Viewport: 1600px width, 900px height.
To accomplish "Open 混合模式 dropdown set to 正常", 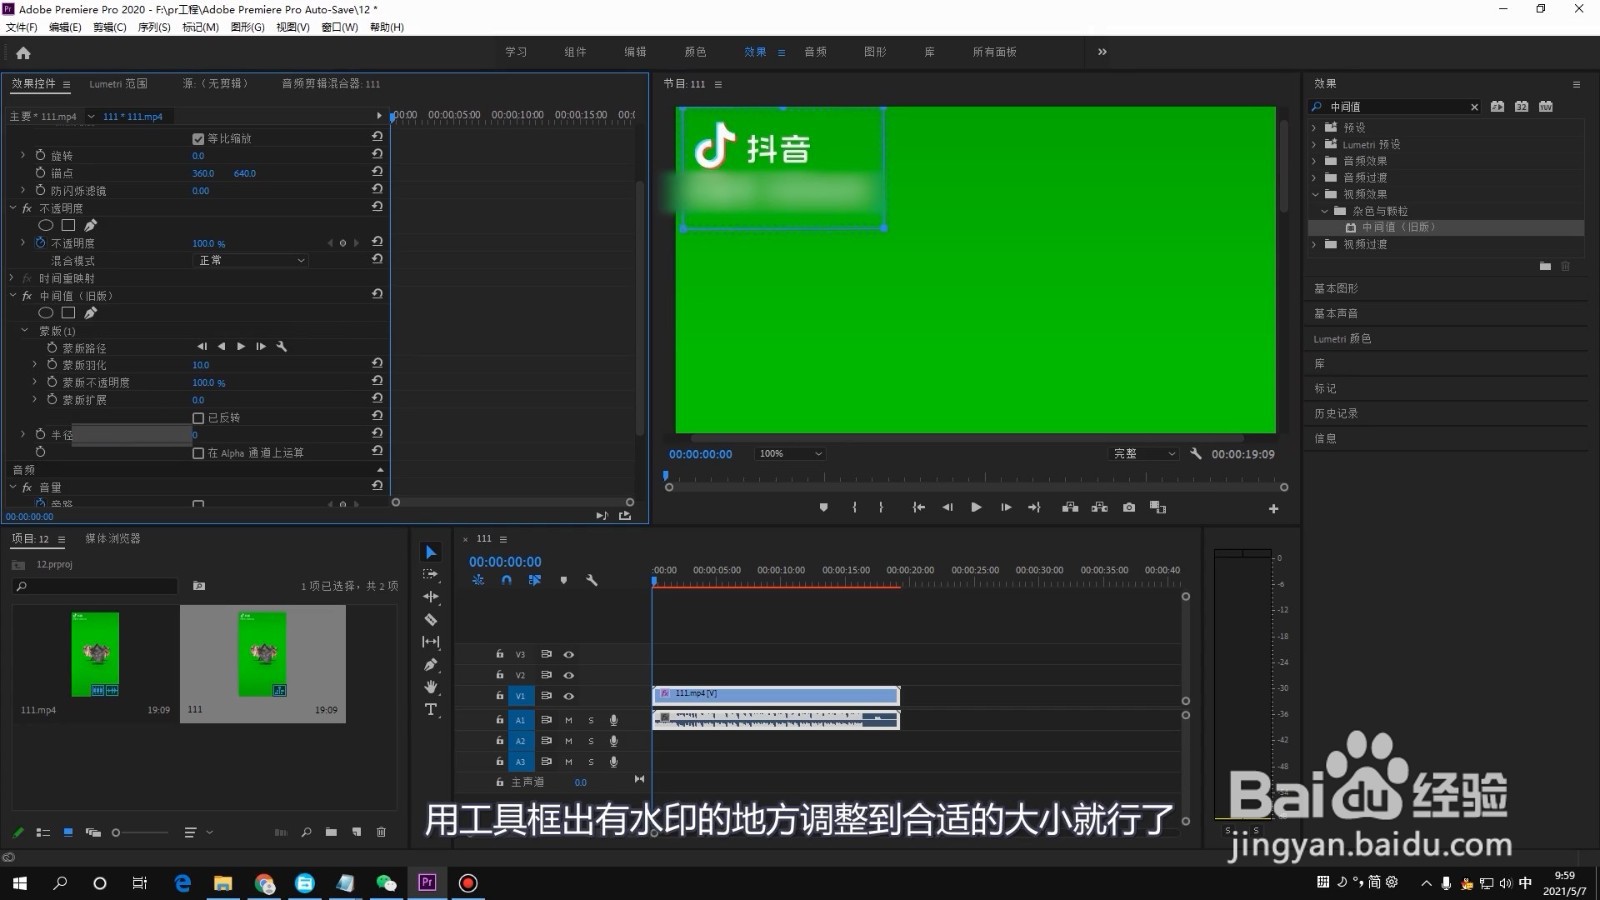I will (x=250, y=261).
